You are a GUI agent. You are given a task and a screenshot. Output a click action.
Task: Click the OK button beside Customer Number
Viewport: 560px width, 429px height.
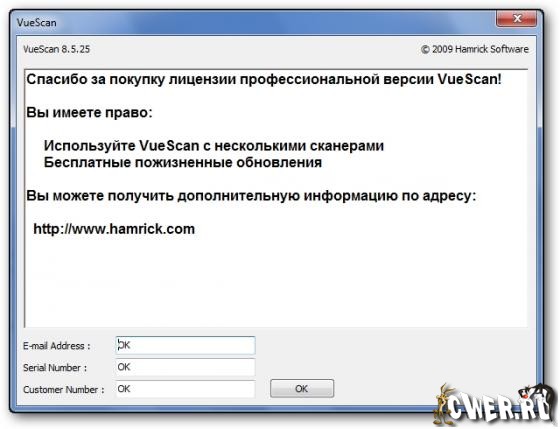click(x=302, y=388)
